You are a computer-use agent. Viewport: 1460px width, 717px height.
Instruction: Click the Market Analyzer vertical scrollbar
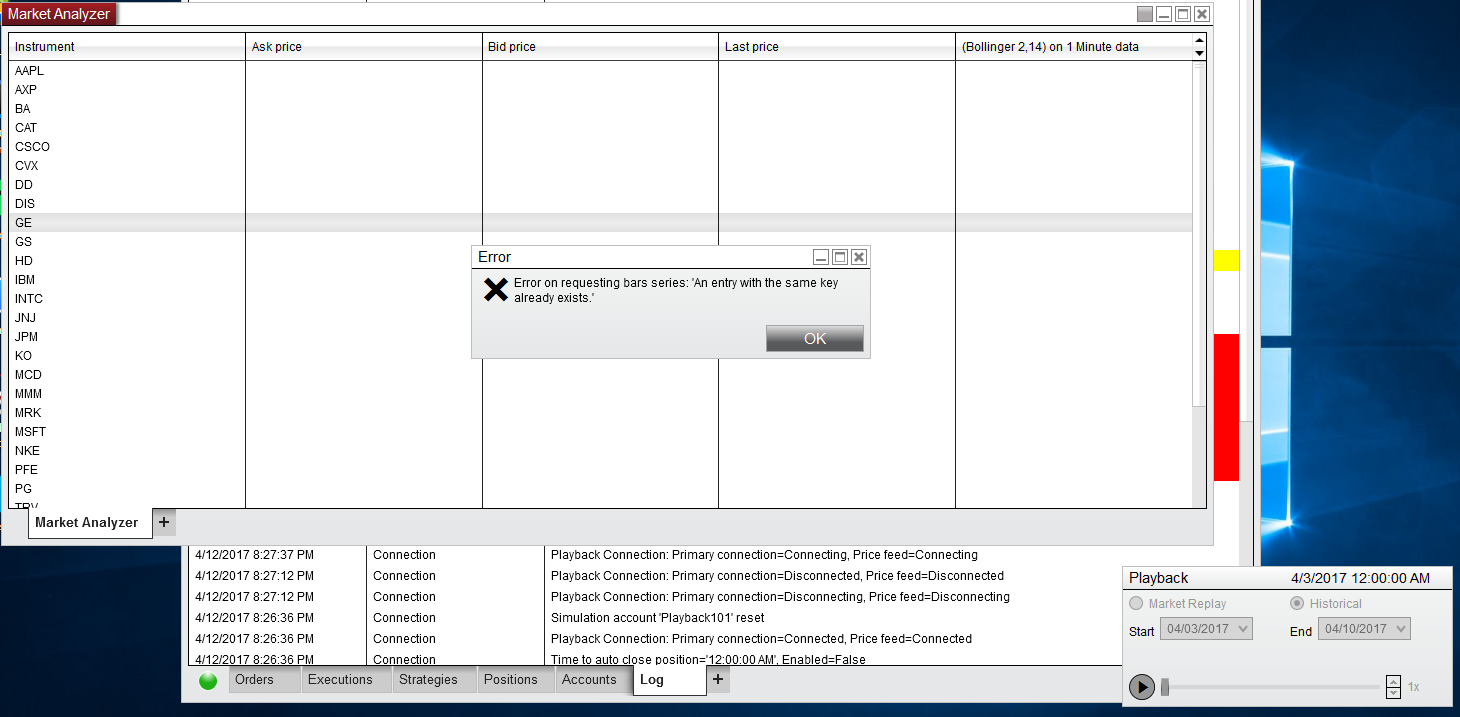[1199, 235]
